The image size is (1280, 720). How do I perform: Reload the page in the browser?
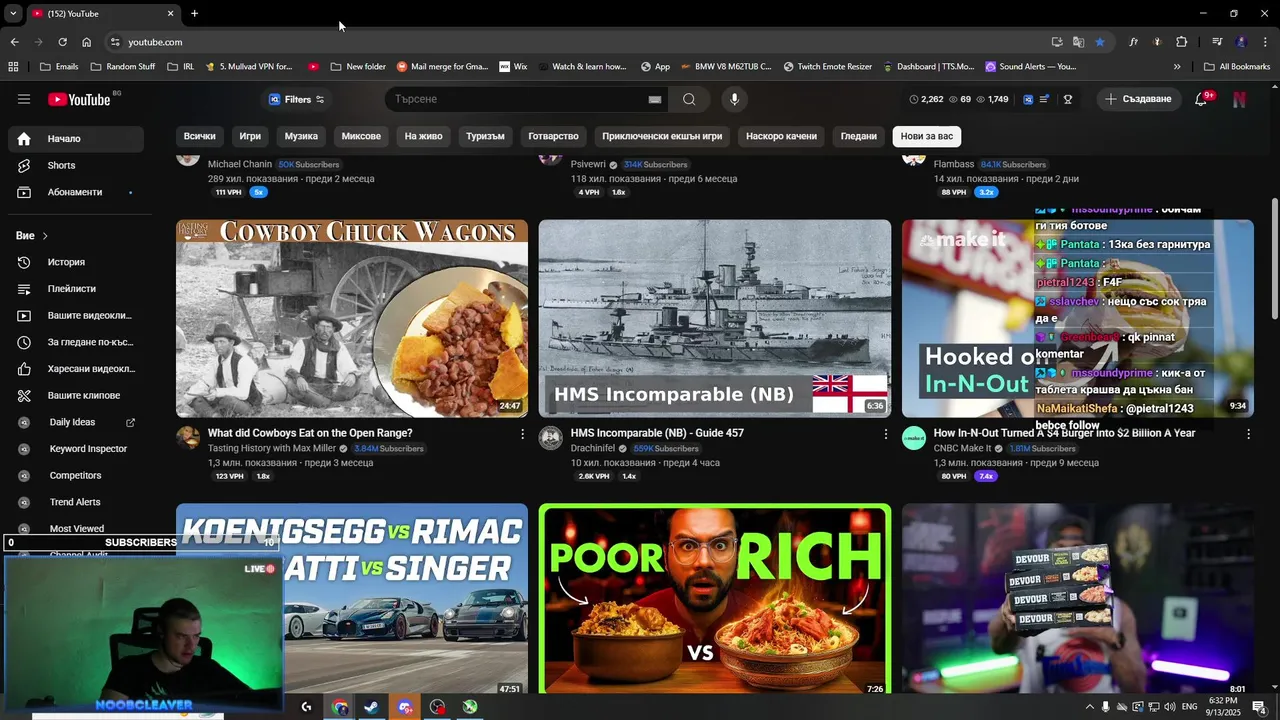(x=62, y=42)
